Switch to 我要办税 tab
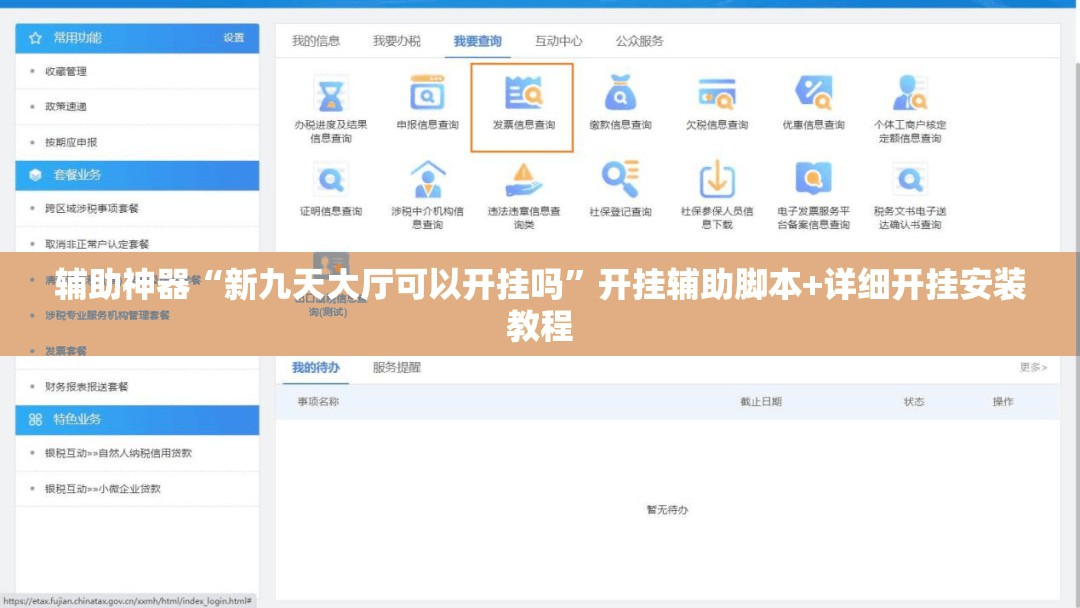This screenshot has width=1080, height=608. pos(397,41)
